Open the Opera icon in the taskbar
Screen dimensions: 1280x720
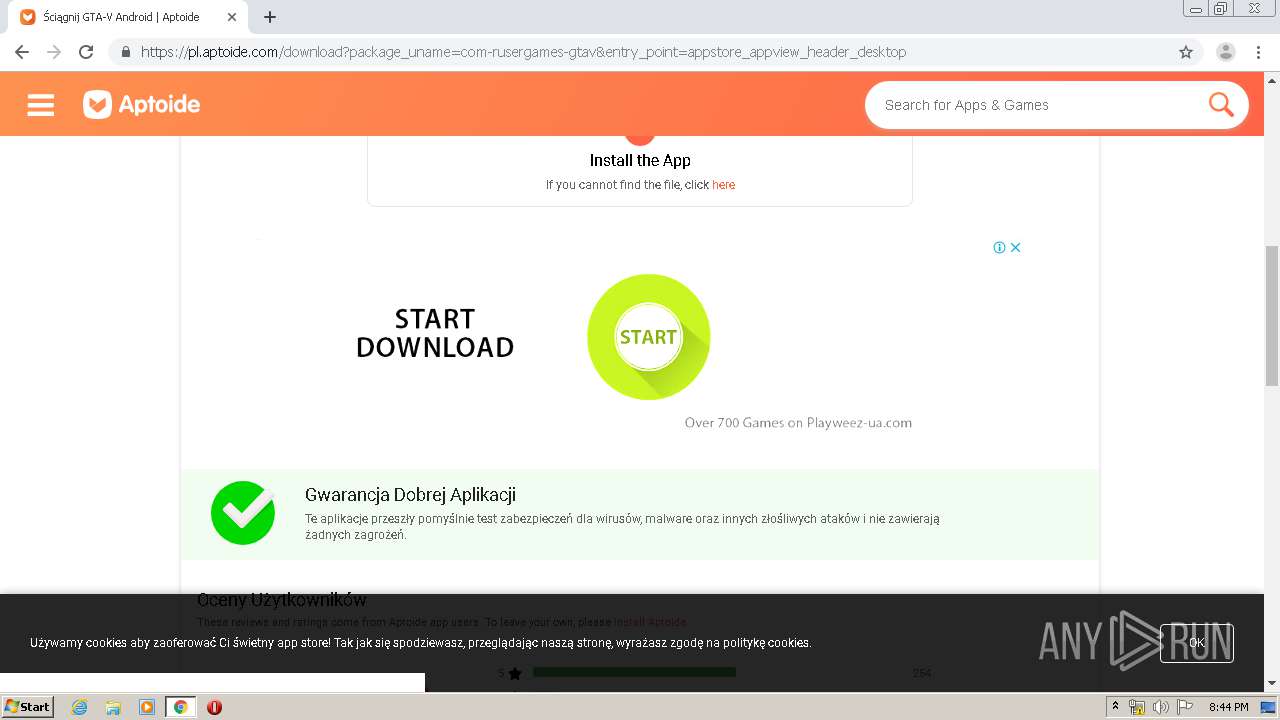pyautogui.click(x=214, y=707)
